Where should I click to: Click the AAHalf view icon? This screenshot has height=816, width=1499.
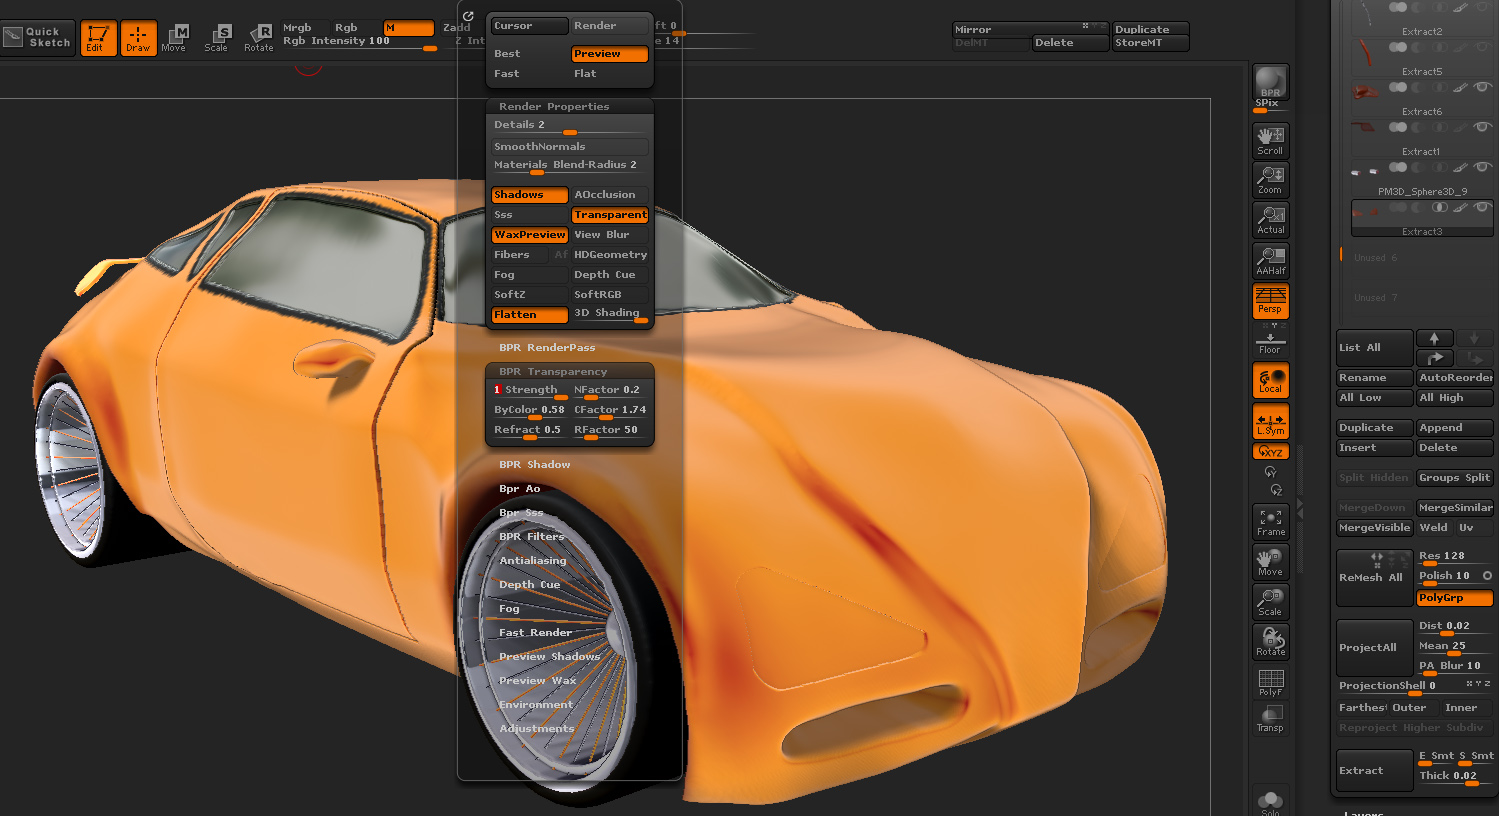(1270, 261)
